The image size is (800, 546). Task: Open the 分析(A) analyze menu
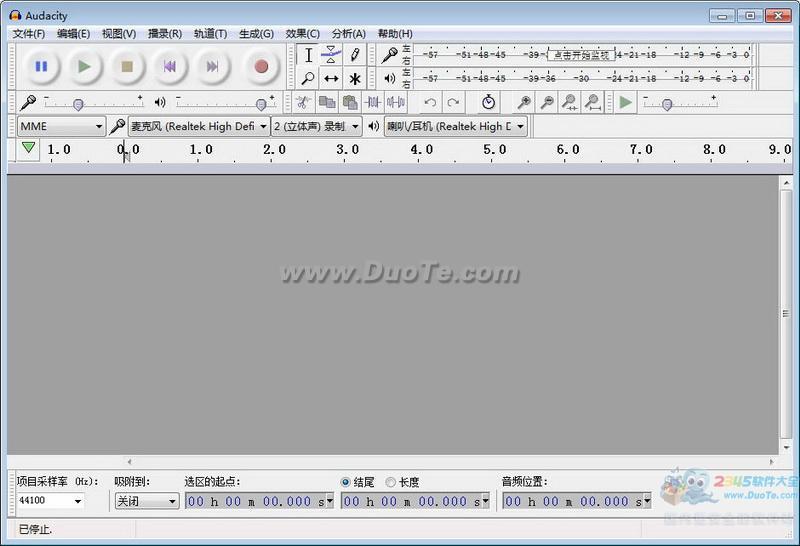(348, 34)
